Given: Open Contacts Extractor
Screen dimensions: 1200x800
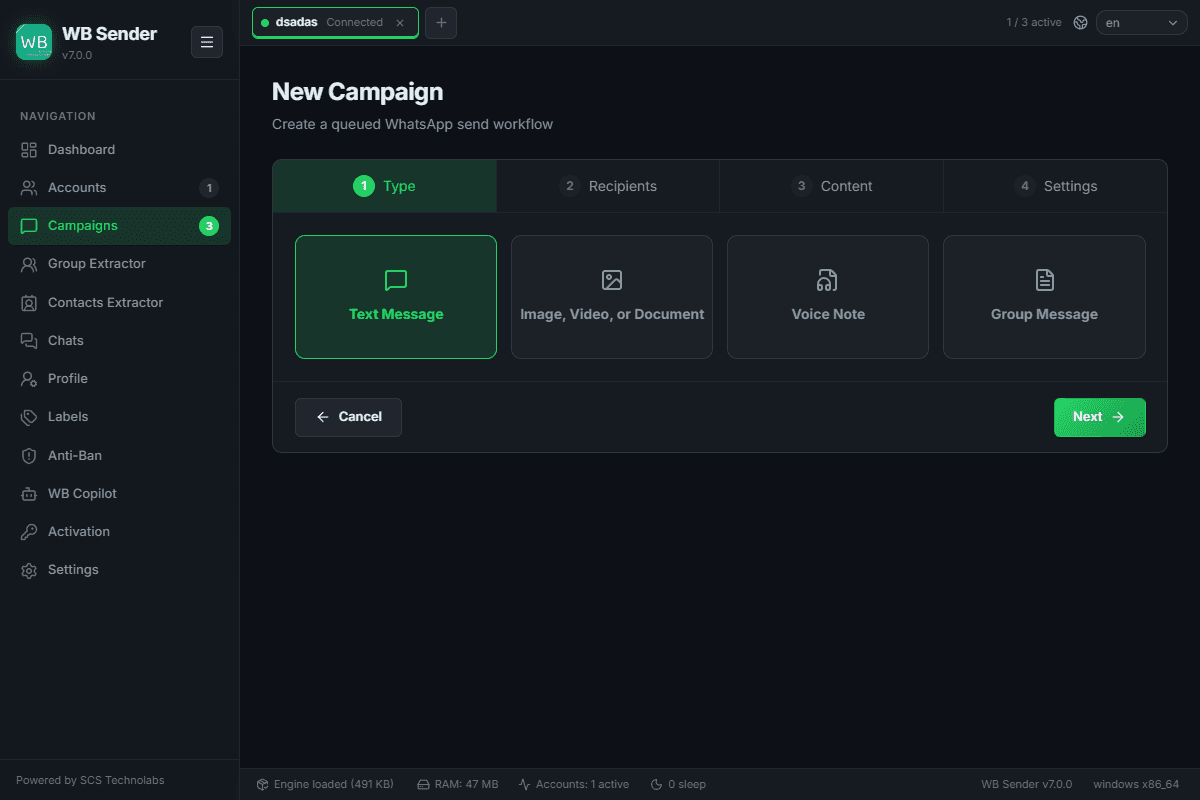Looking at the screenshot, I should click(x=119, y=303).
